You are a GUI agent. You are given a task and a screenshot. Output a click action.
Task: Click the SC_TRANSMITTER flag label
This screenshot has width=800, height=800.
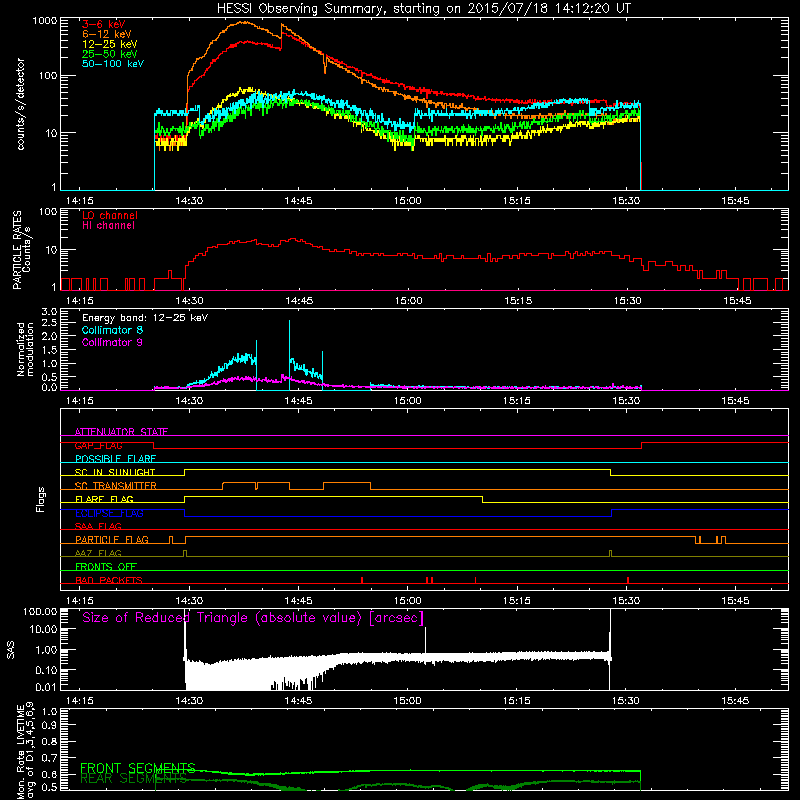(x=115, y=486)
